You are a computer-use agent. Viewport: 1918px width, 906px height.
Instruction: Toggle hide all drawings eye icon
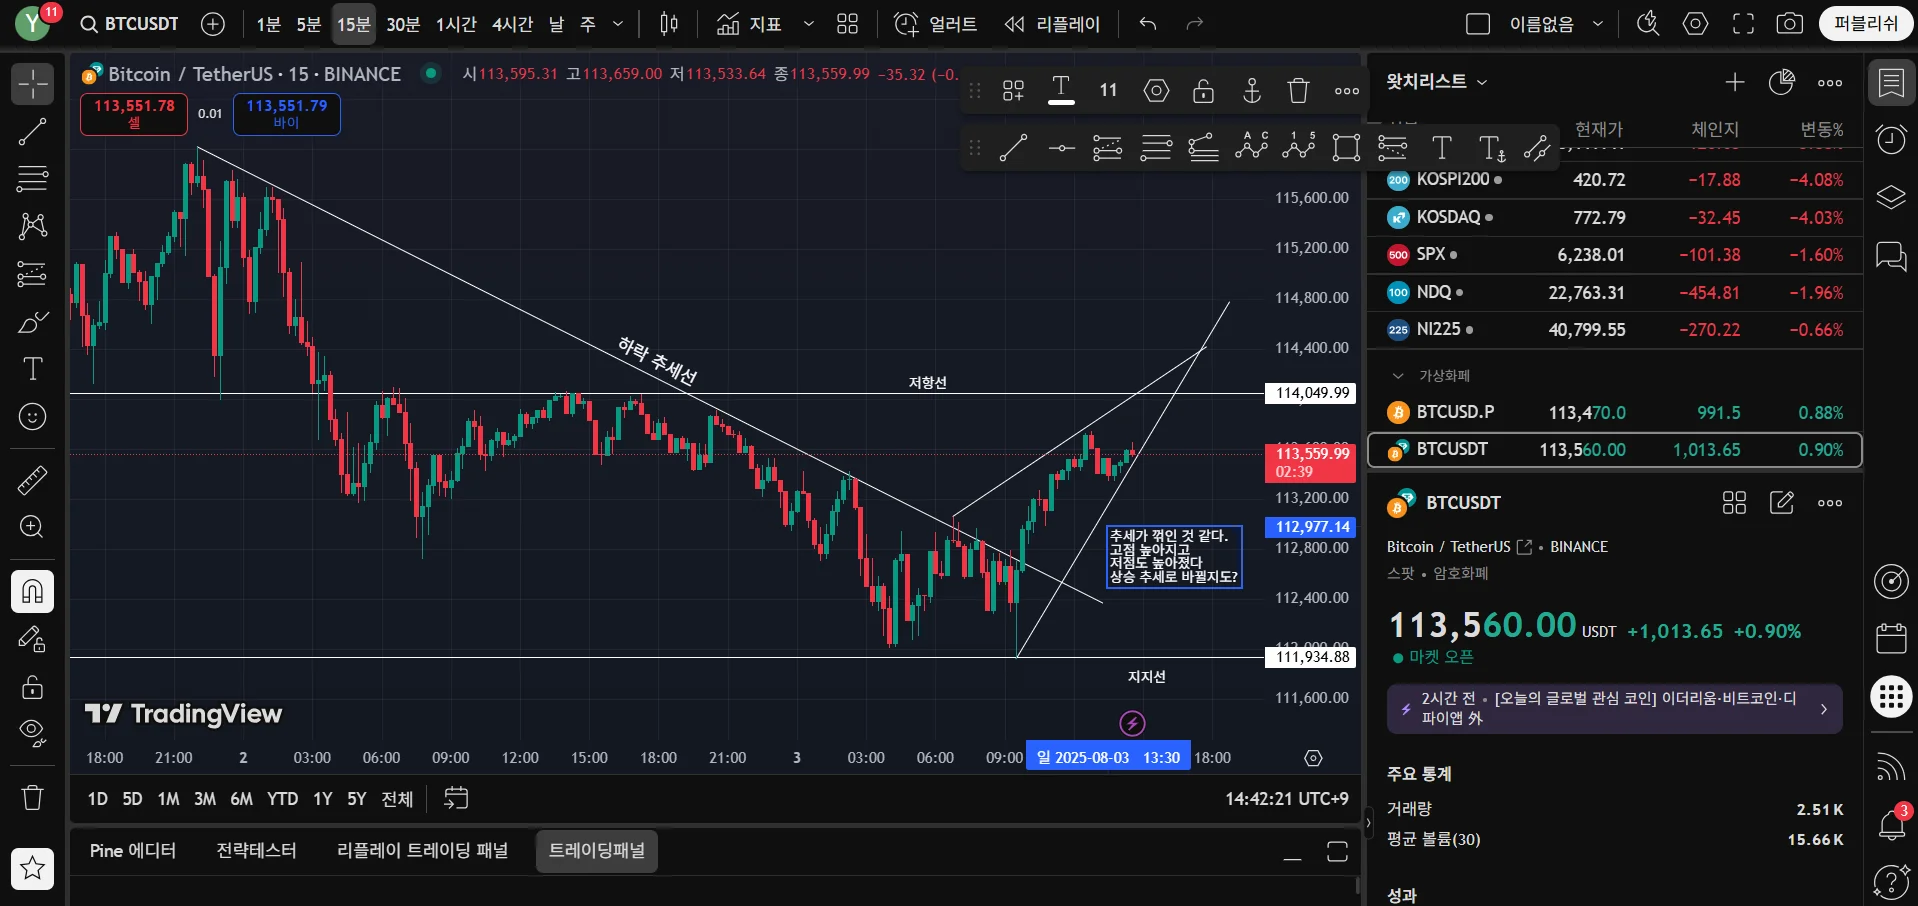coord(32,733)
